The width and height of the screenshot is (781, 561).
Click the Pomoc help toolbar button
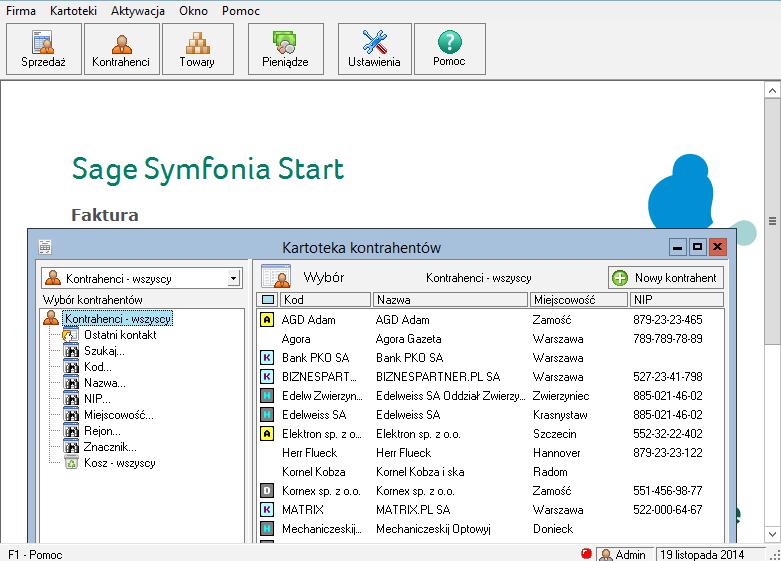[x=450, y=49]
